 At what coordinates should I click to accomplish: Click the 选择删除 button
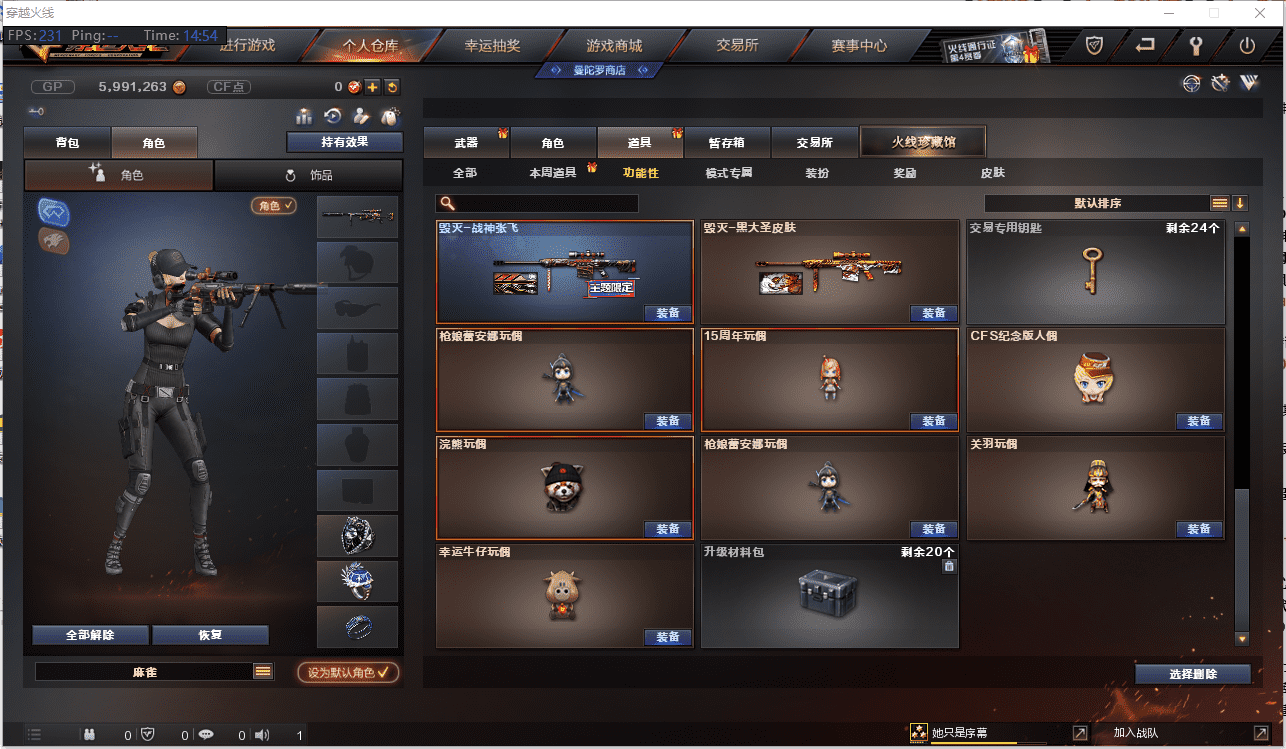click(x=1193, y=674)
